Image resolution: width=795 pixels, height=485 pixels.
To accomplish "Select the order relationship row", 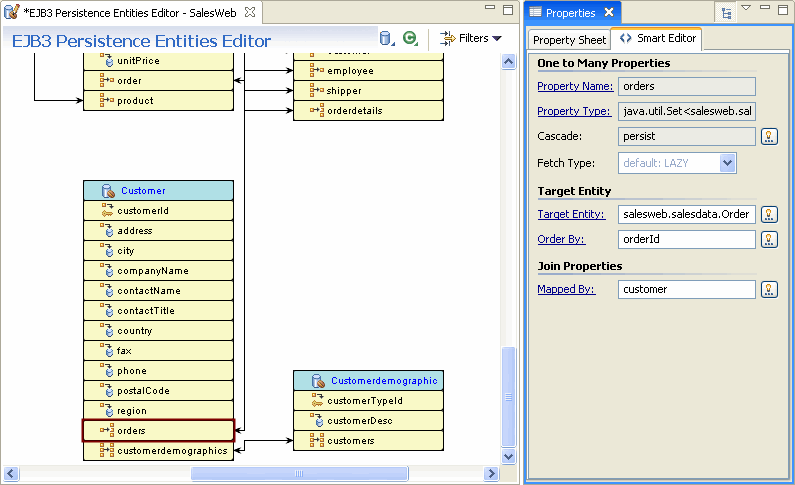I will [x=158, y=81].
